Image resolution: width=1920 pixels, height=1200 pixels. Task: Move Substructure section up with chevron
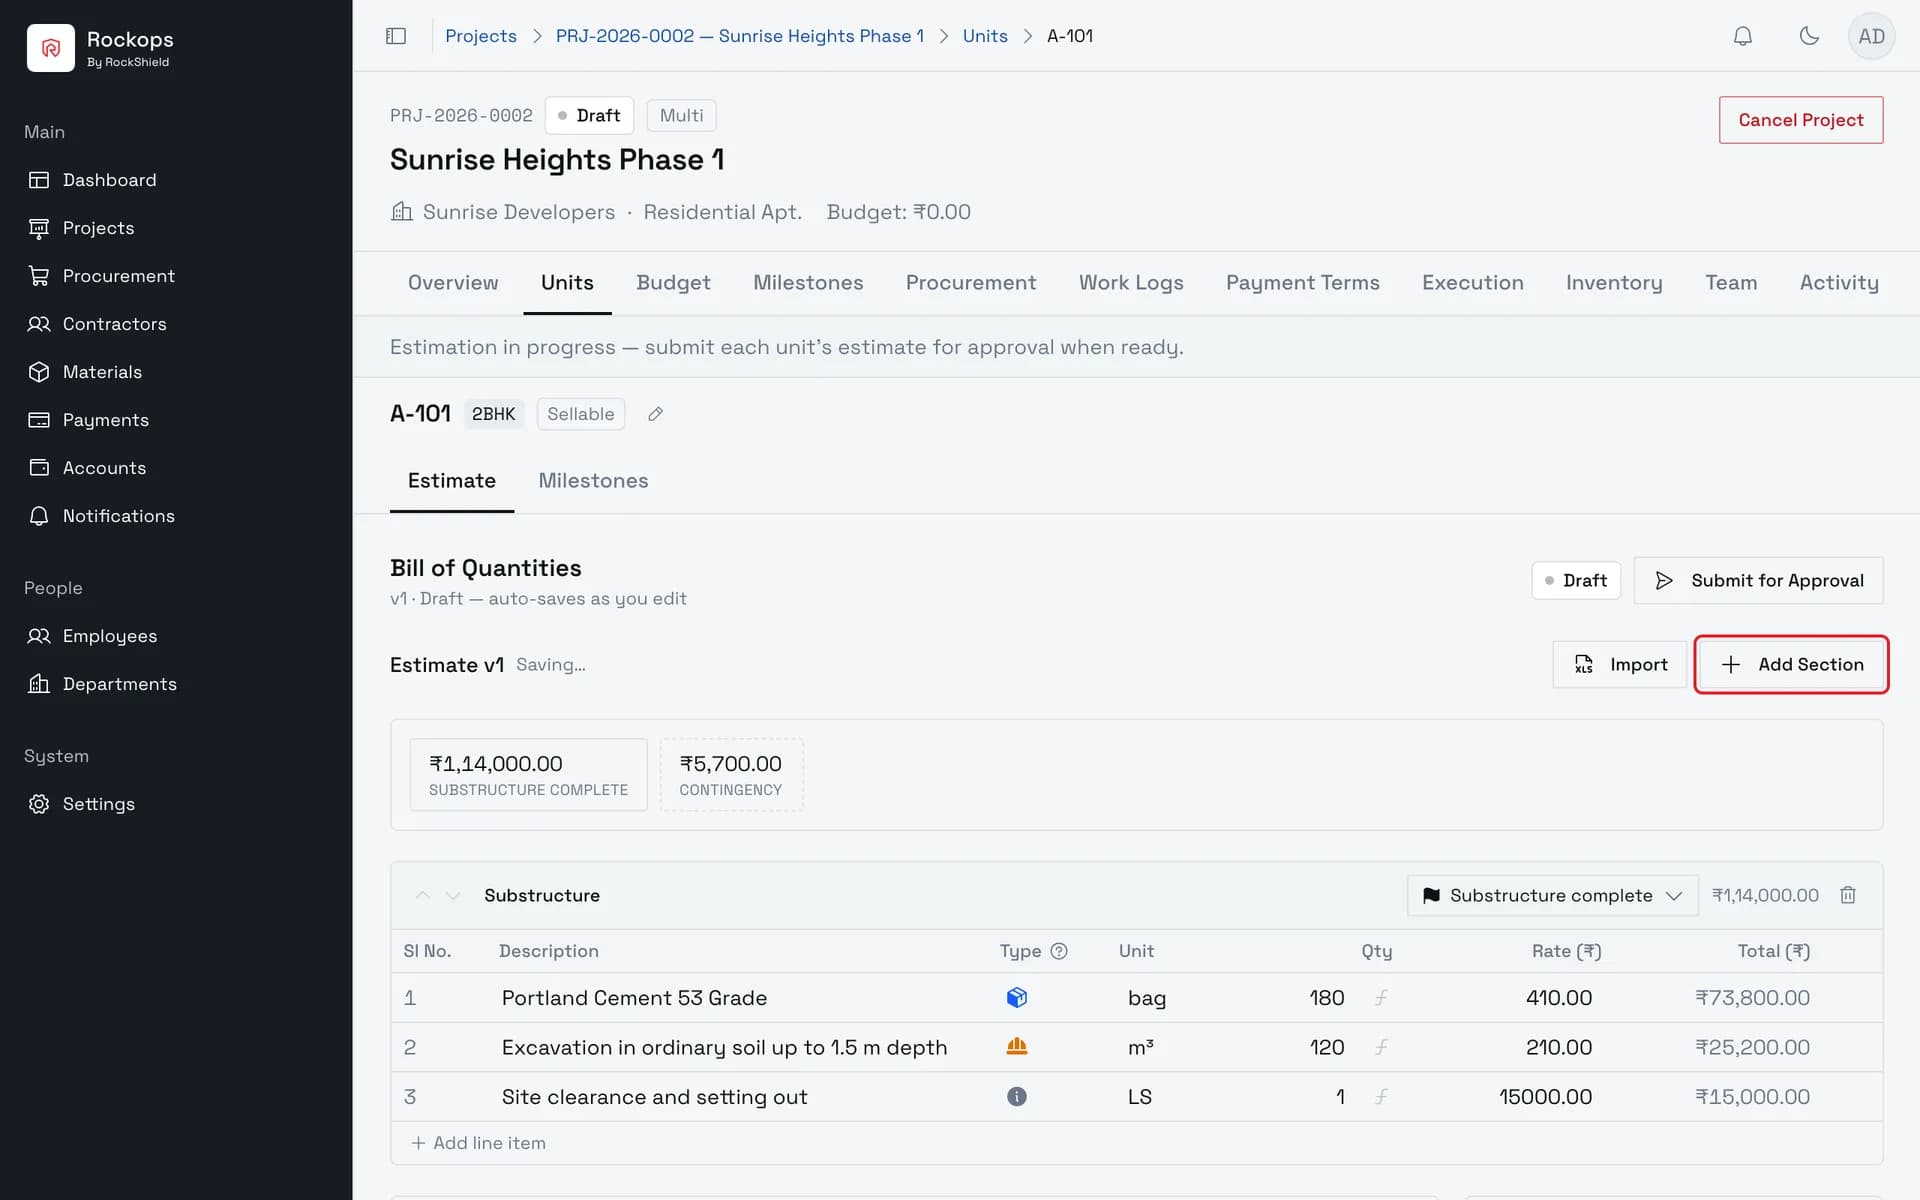[423, 895]
